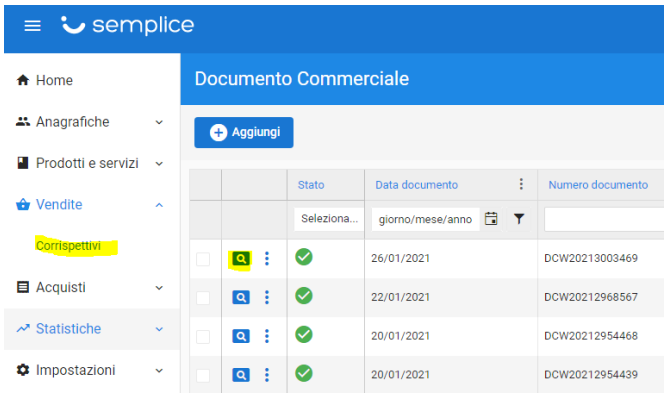Open the hamburger navigation menu
The width and height of the screenshot is (669, 398).
32,26
